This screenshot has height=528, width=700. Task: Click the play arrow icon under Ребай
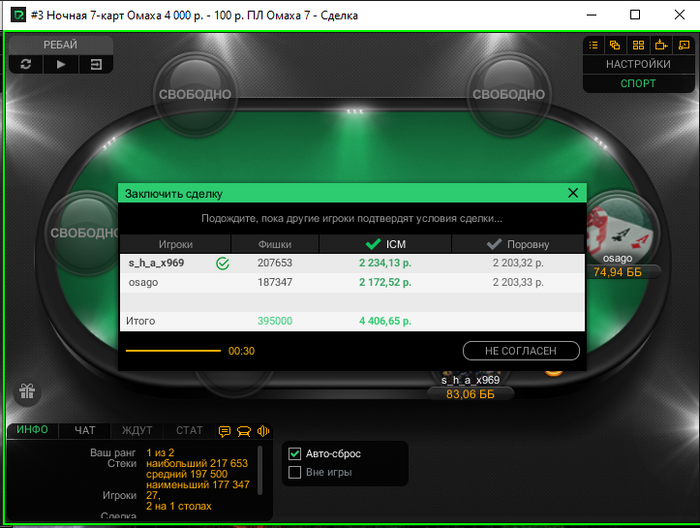click(61, 64)
